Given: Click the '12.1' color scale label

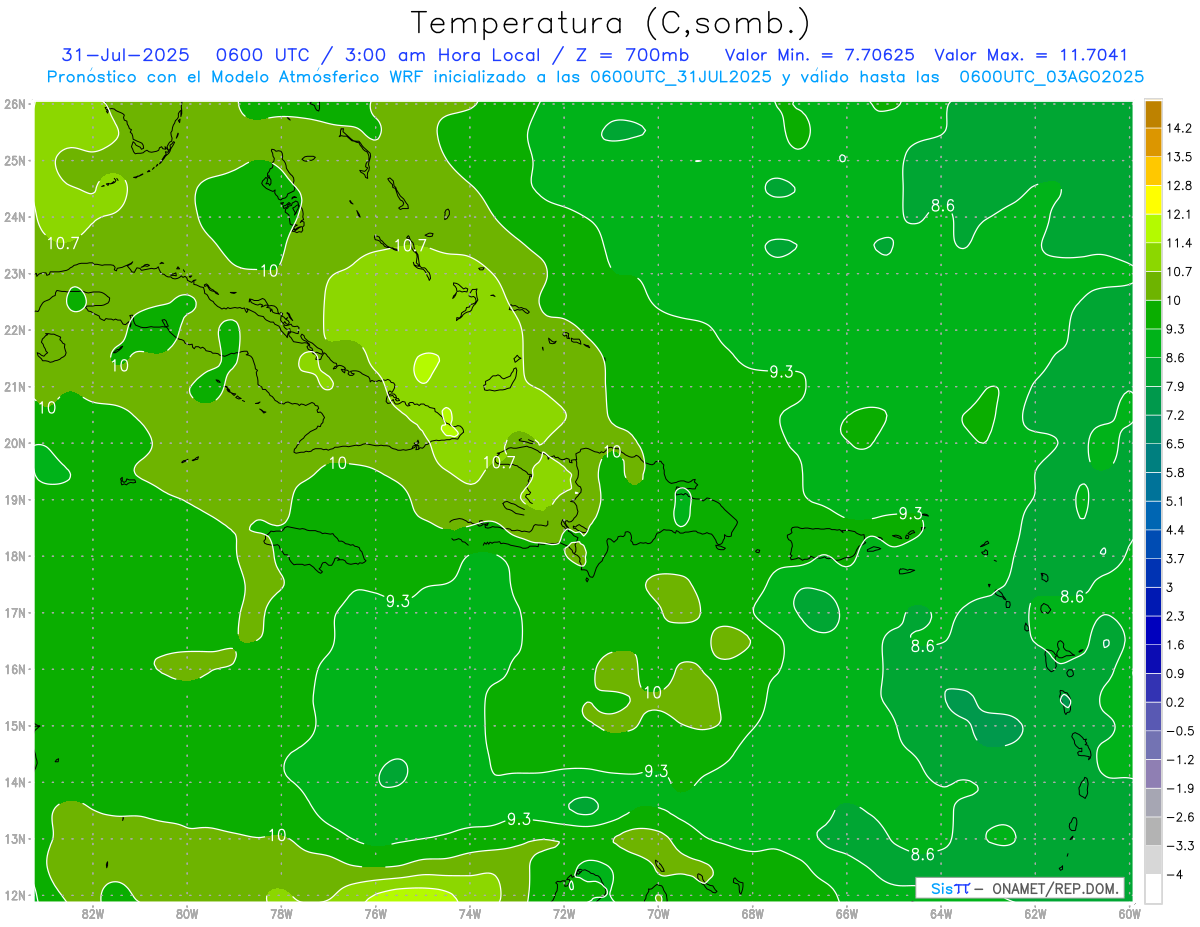Looking at the screenshot, I should pos(1178,215).
